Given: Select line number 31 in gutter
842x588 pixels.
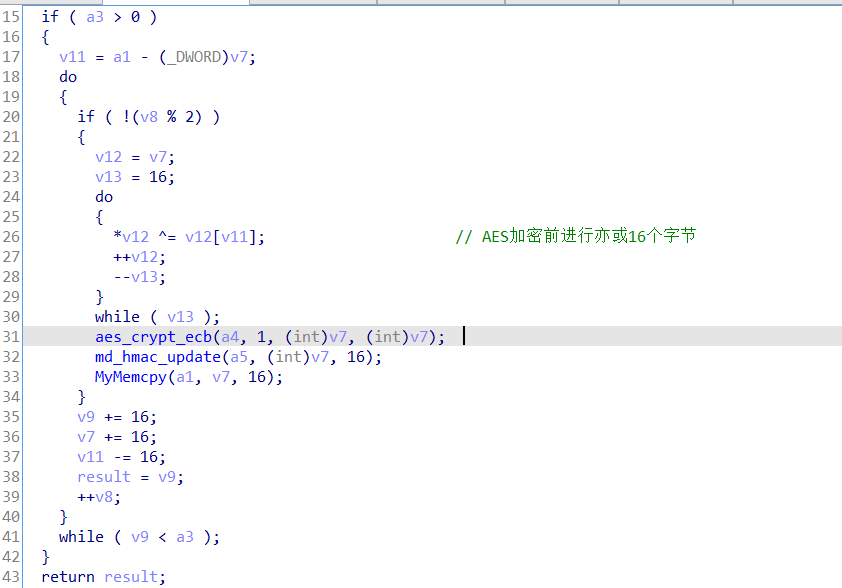Looking at the screenshot, I should (11, 337).
